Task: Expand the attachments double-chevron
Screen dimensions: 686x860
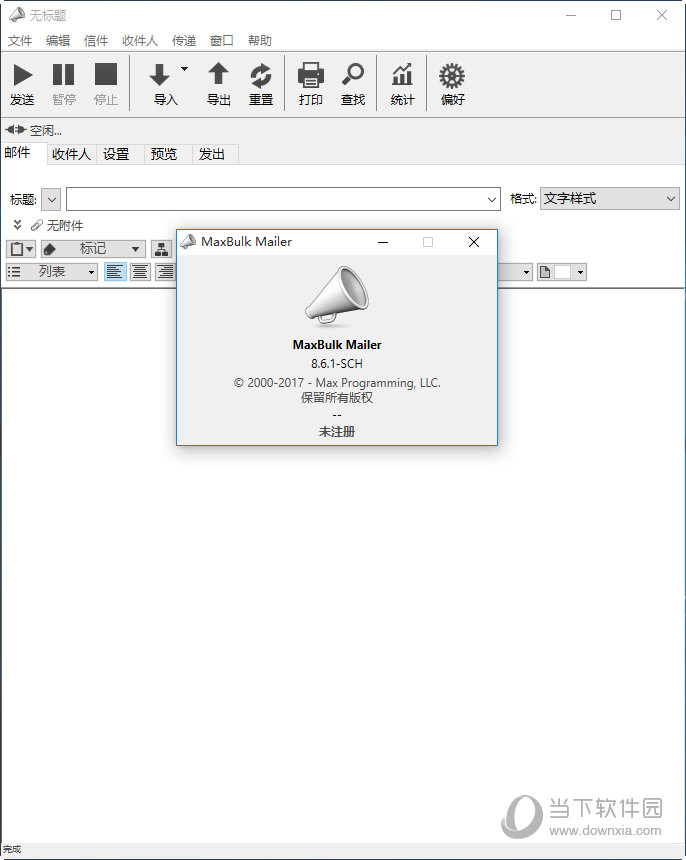Action: click(x=18, y=225)
